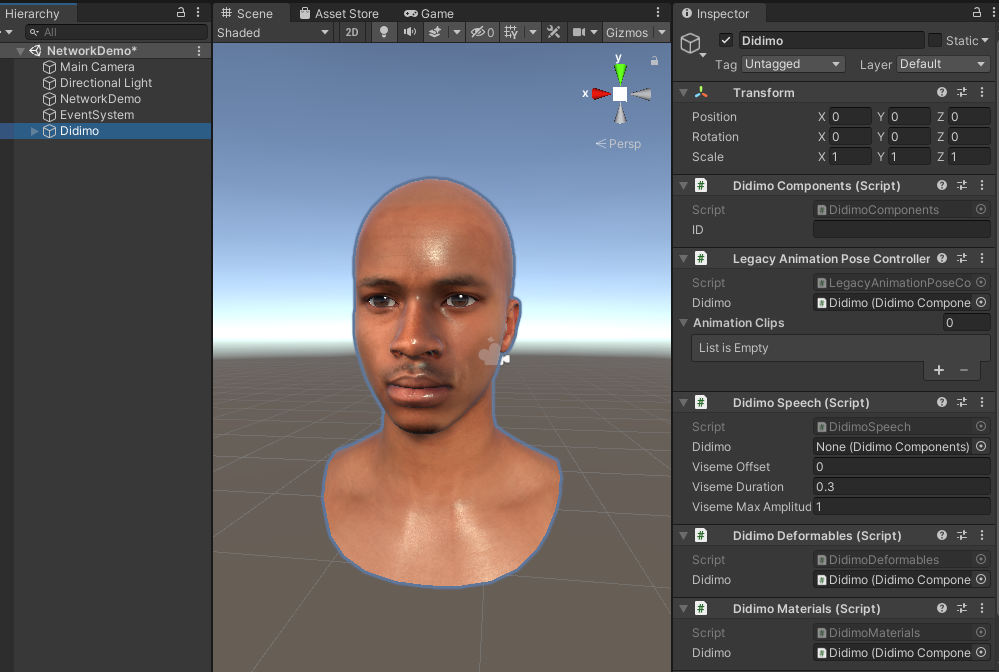Click the scene gizmo rotation lock
Viewport: 999px width, 672px height.
click(x=654, y=61)
